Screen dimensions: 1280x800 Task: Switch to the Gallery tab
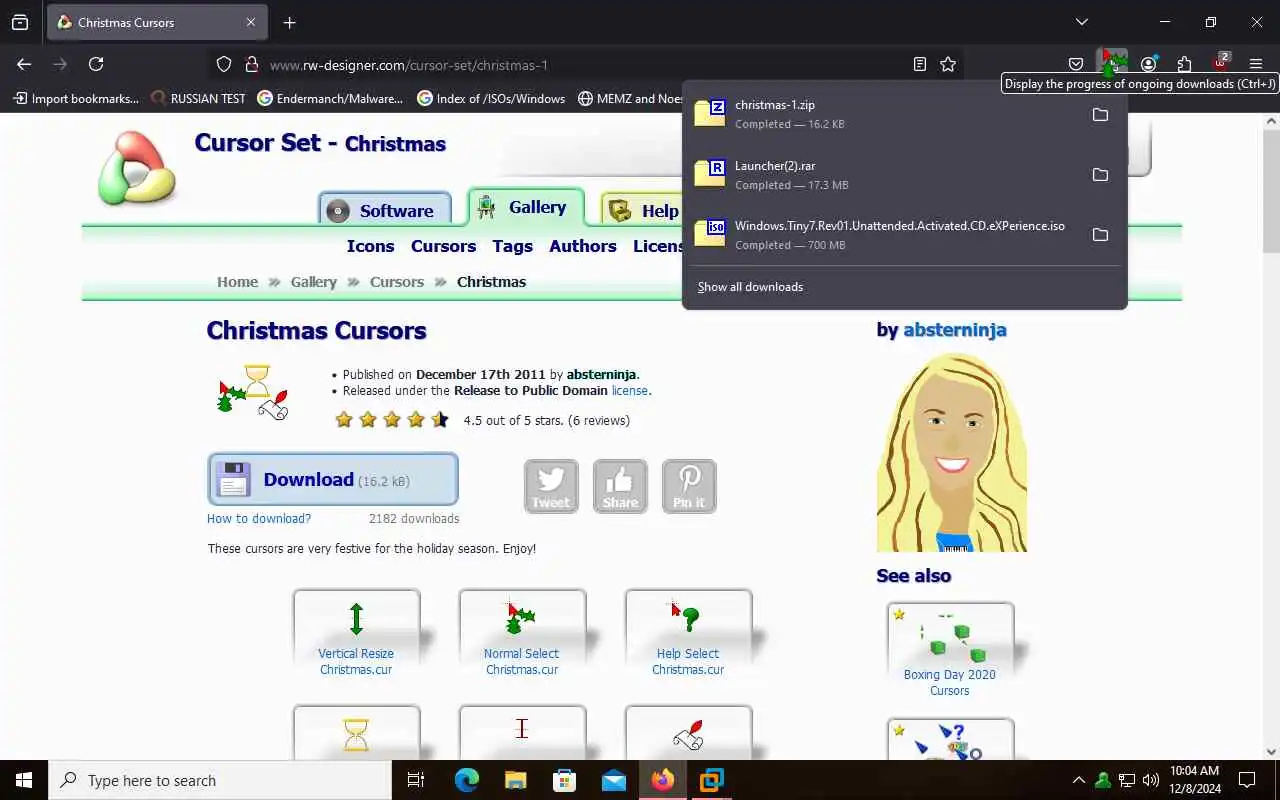(x=525, y=208)
